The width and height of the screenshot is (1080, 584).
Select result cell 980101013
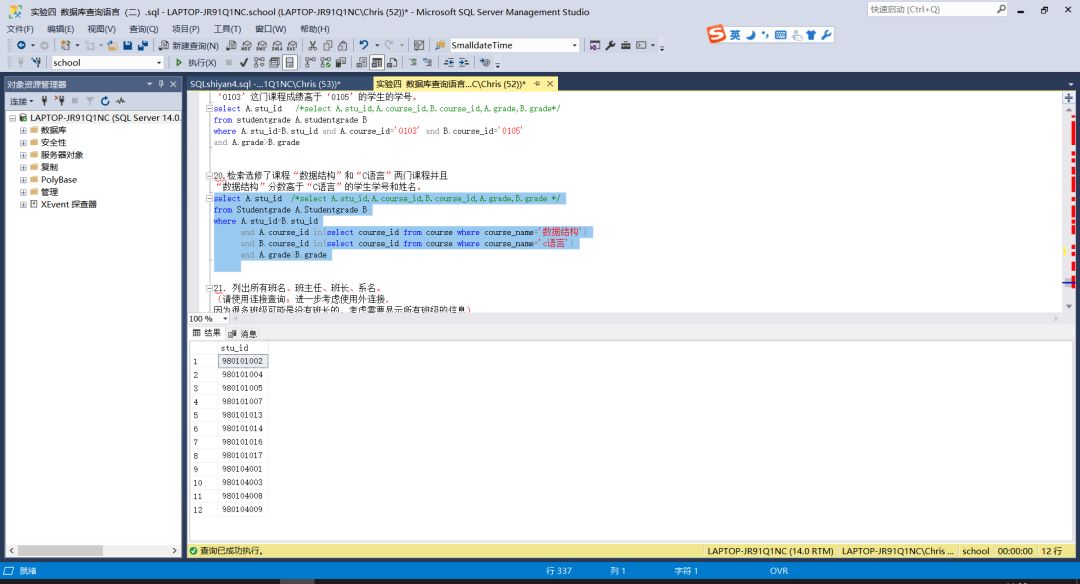242,415
